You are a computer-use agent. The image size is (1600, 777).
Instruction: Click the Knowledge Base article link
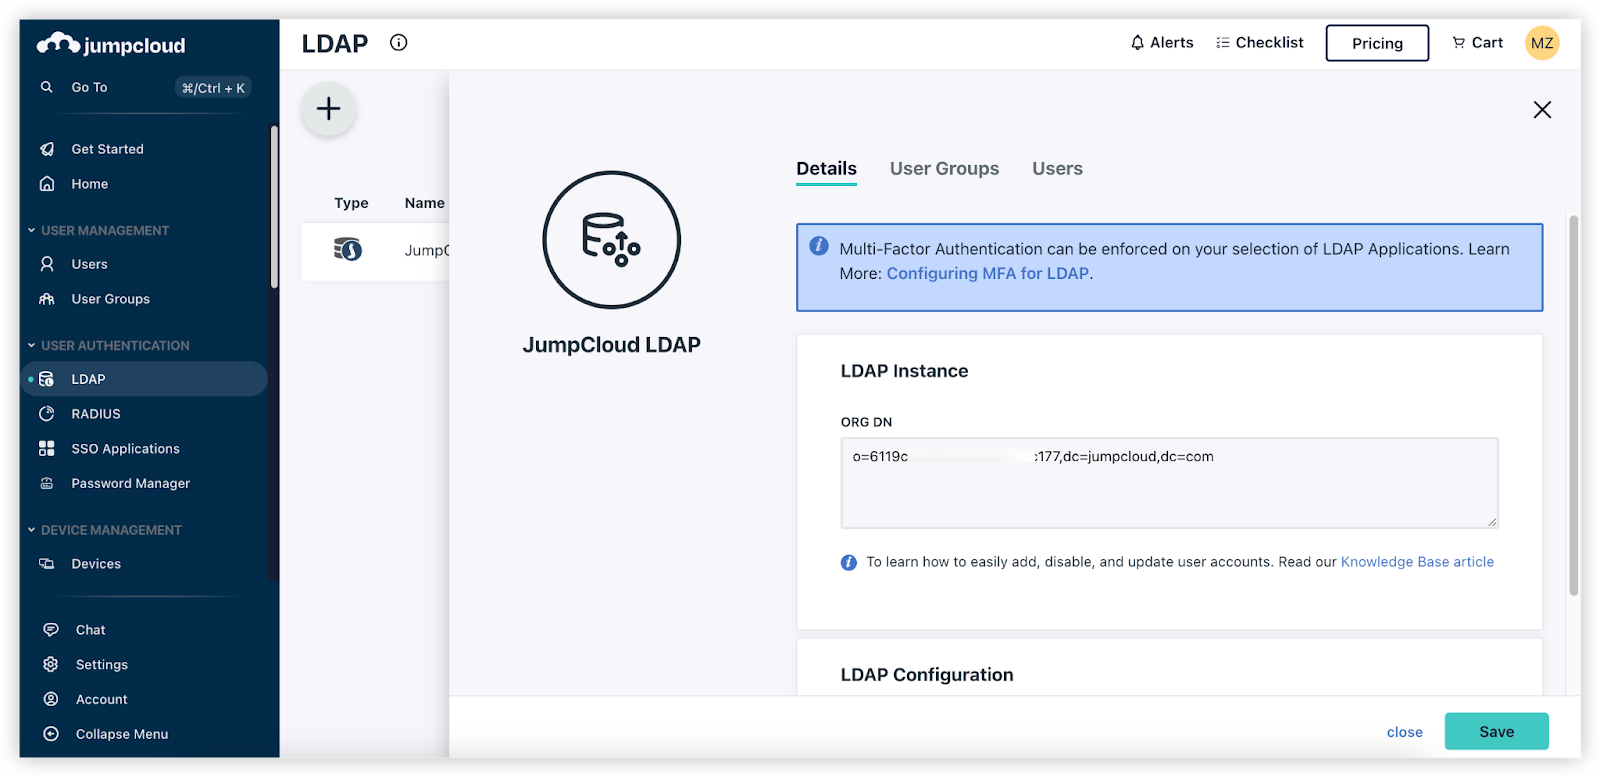(x=1416, y=562)
